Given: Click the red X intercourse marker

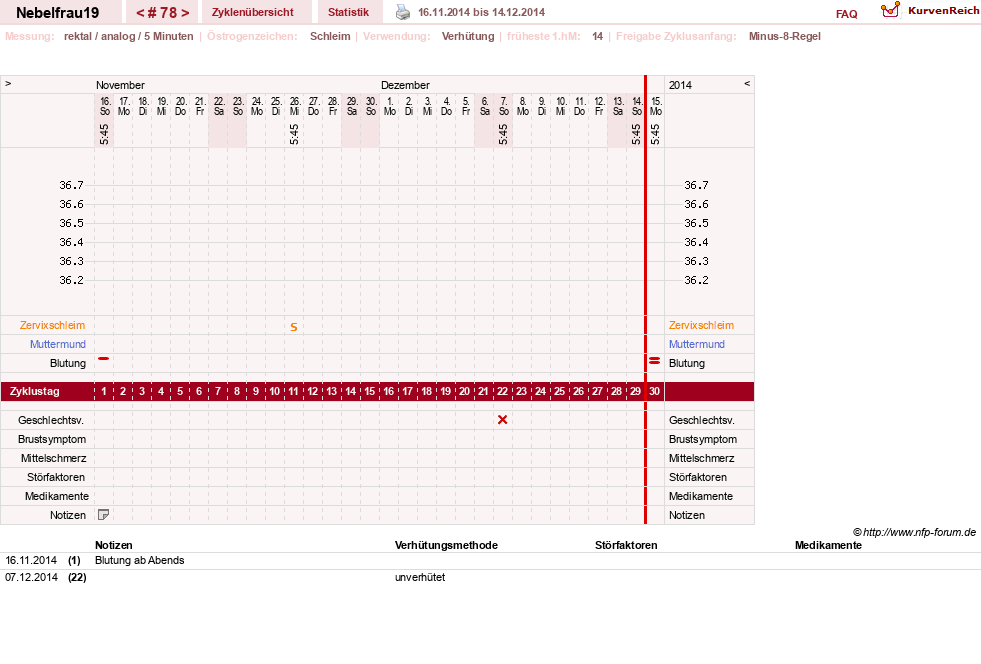Looking at the screenshot, I should click(x=502, y=420).
